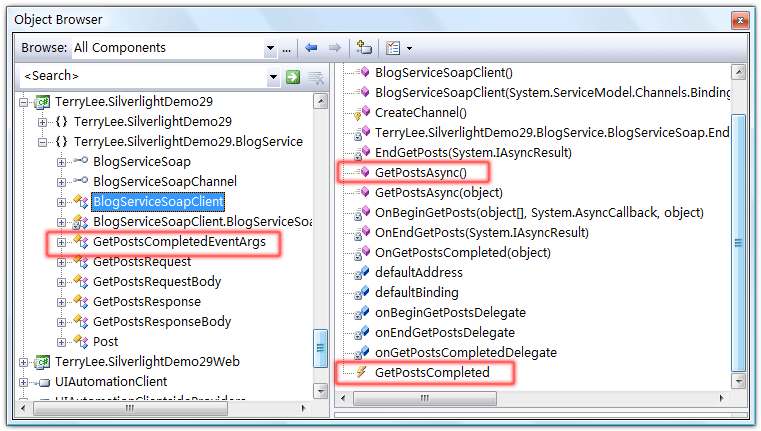Open the Browse All Components dropdown

click(270, 48)
